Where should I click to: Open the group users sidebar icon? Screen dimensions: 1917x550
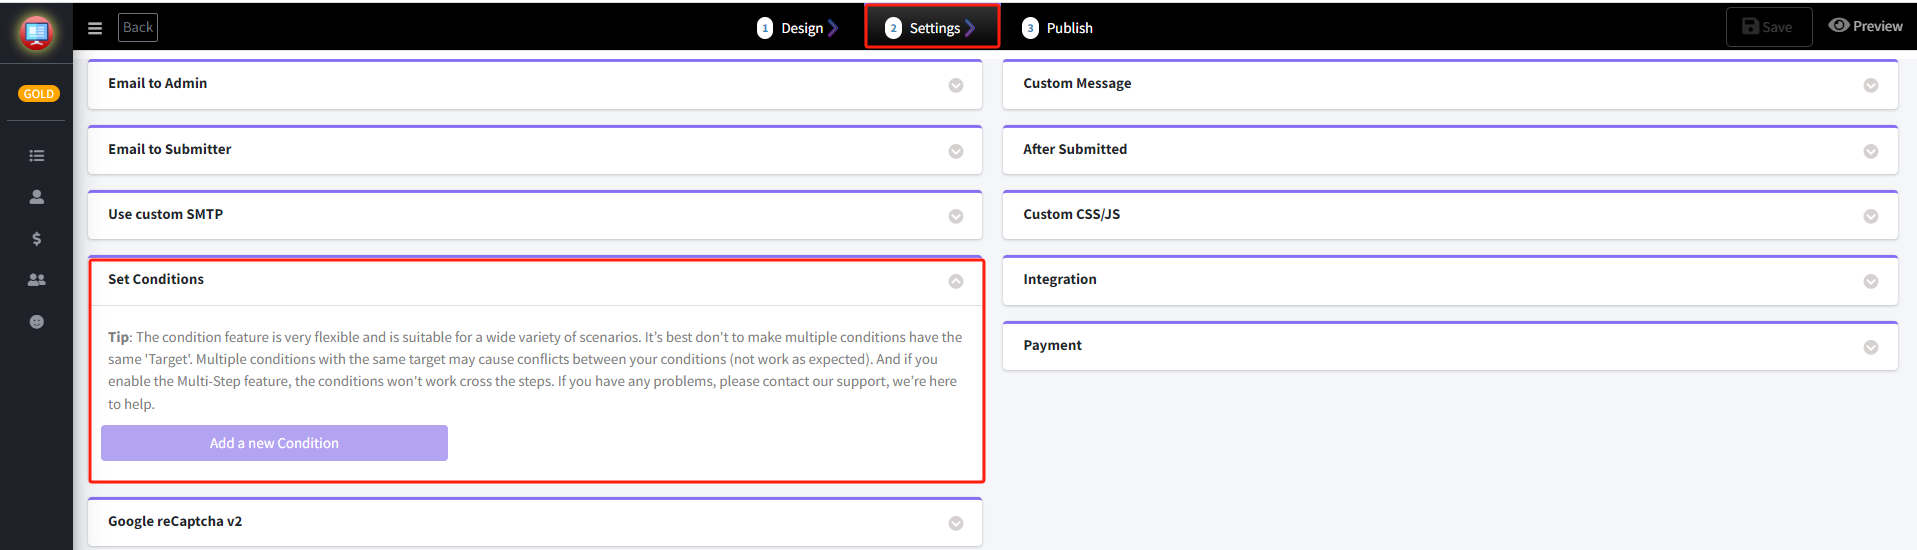tap(37, 280)
